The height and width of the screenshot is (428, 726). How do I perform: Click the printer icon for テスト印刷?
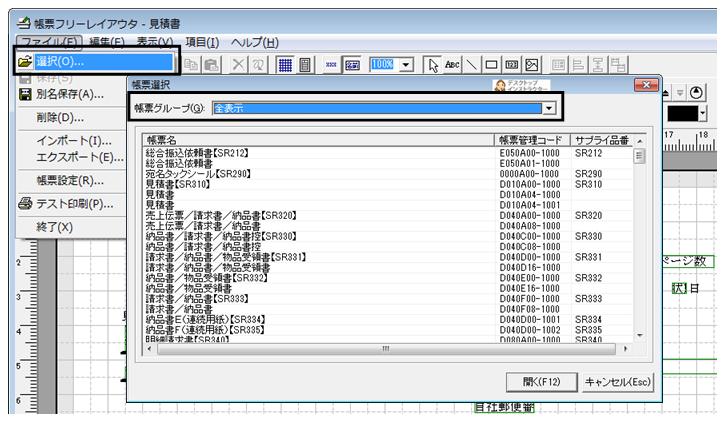point(25,203)
